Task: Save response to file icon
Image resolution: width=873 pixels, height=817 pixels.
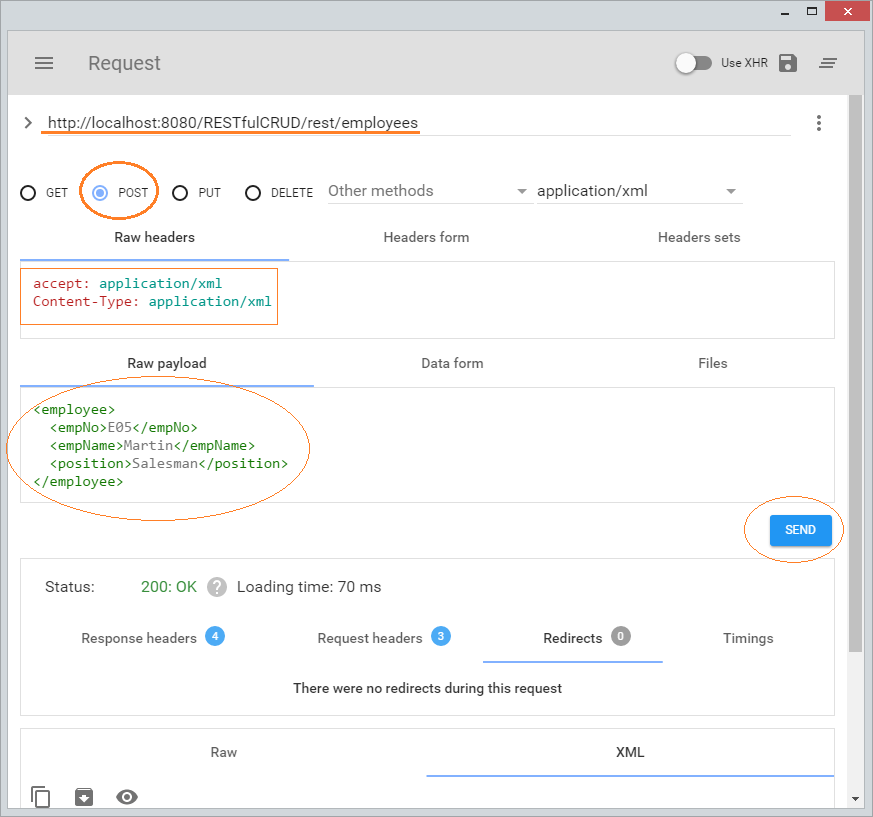Action: [84, 797]
